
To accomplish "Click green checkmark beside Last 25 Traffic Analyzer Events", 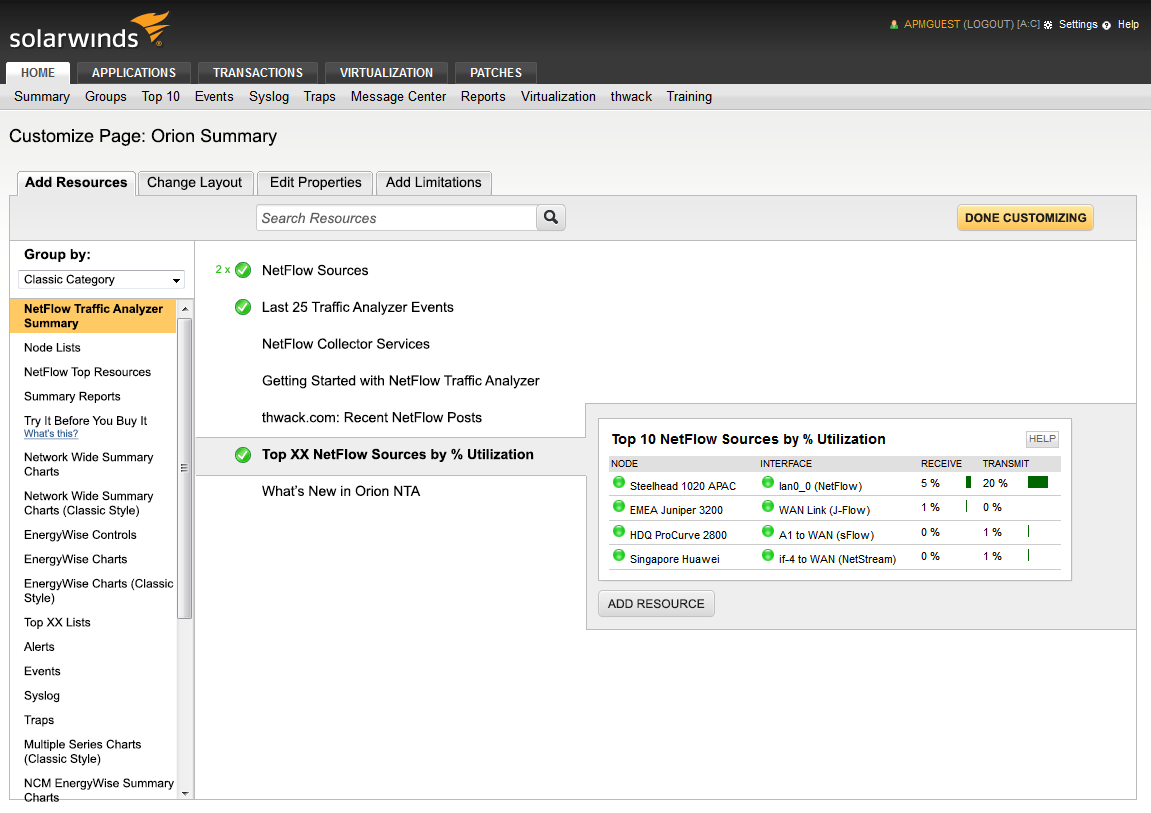I will coord(243,307).
